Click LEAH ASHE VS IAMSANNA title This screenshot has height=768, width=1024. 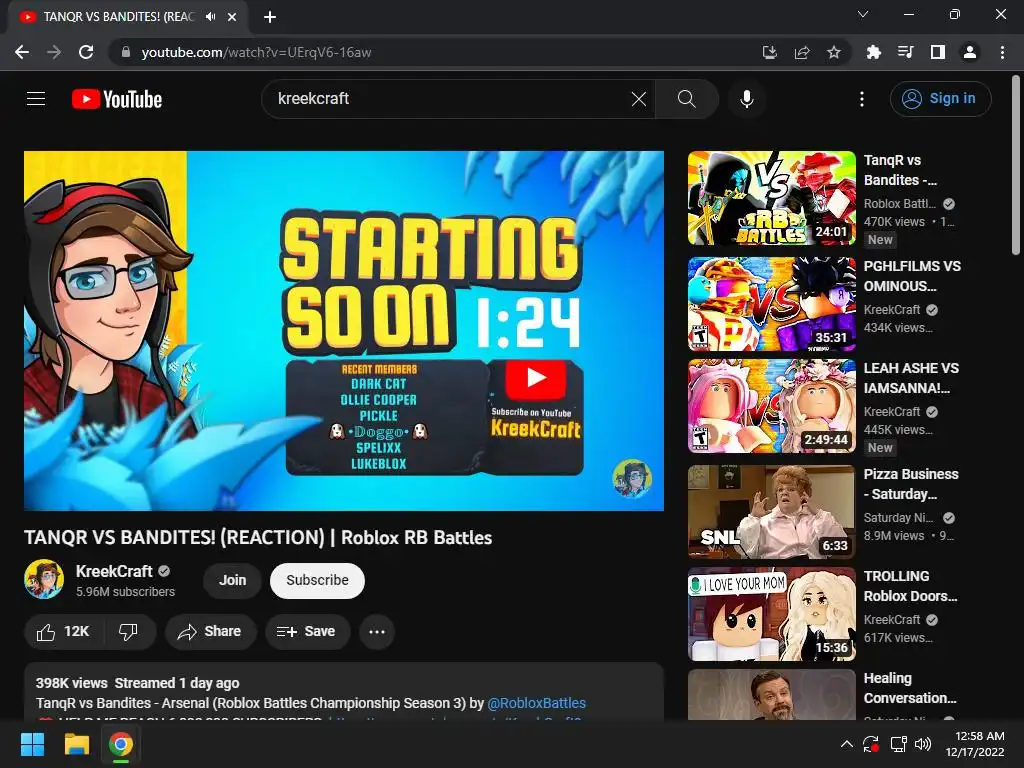[911, 378]
